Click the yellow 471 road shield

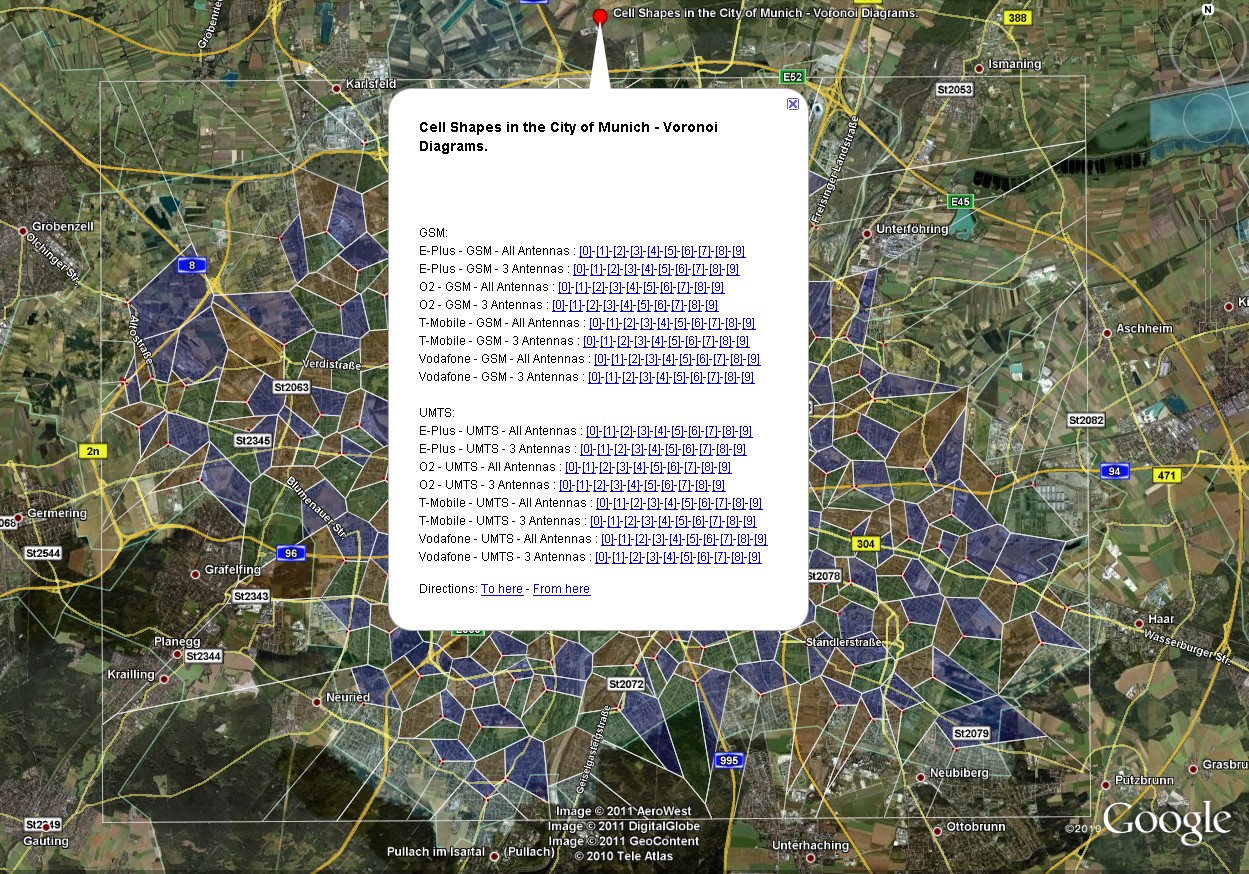(x=1166, y=475)
